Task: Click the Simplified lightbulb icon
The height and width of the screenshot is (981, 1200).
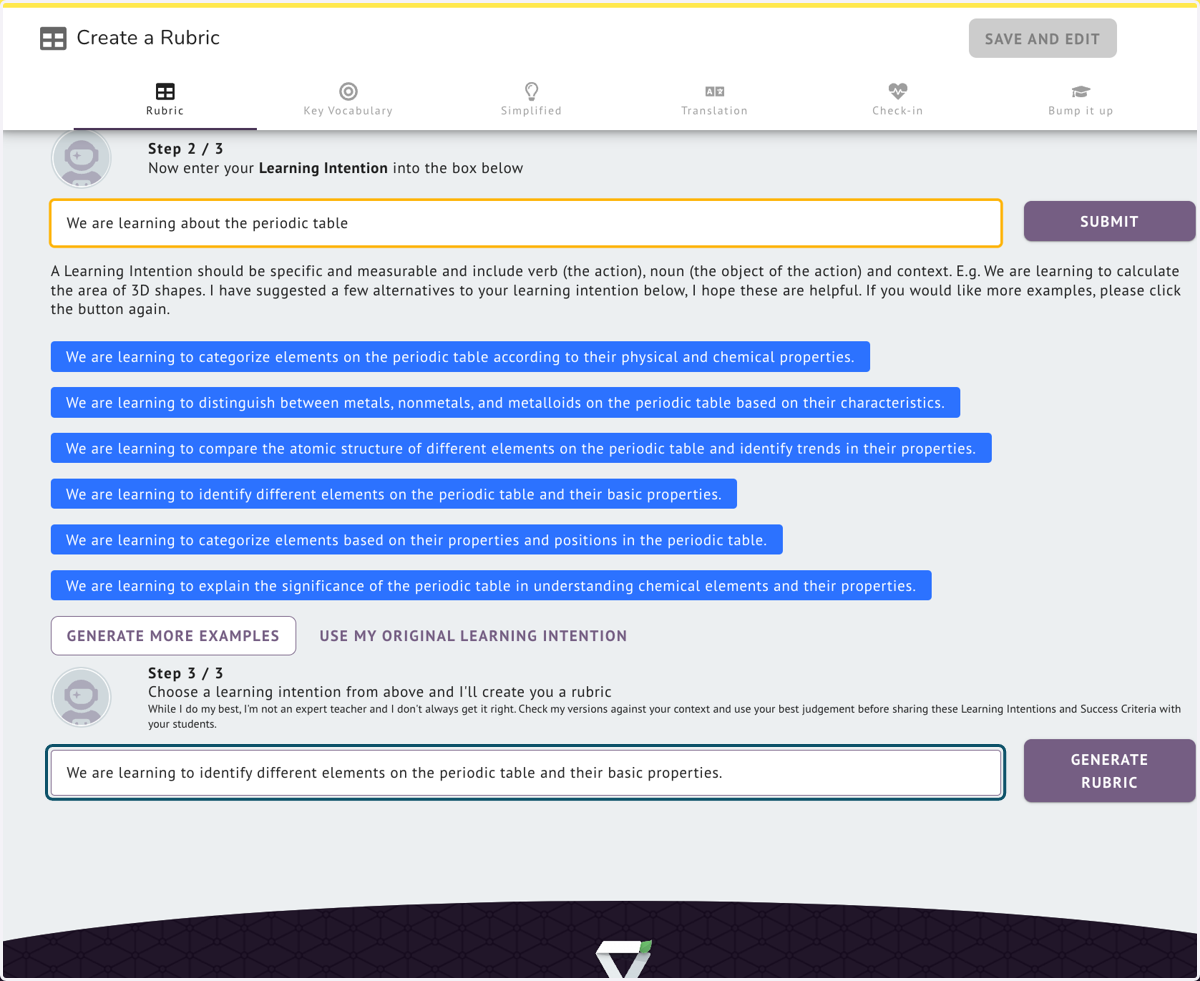Action: point(531,91)
